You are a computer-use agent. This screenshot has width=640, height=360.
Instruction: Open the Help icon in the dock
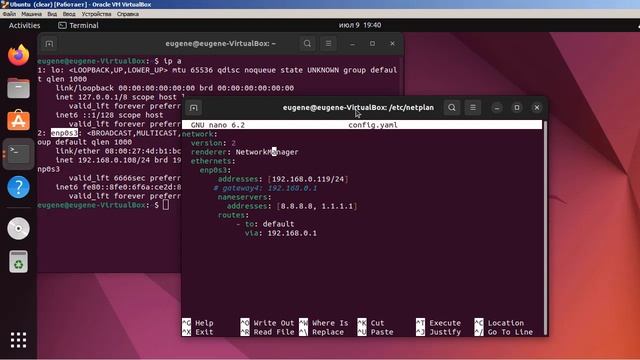18,187
